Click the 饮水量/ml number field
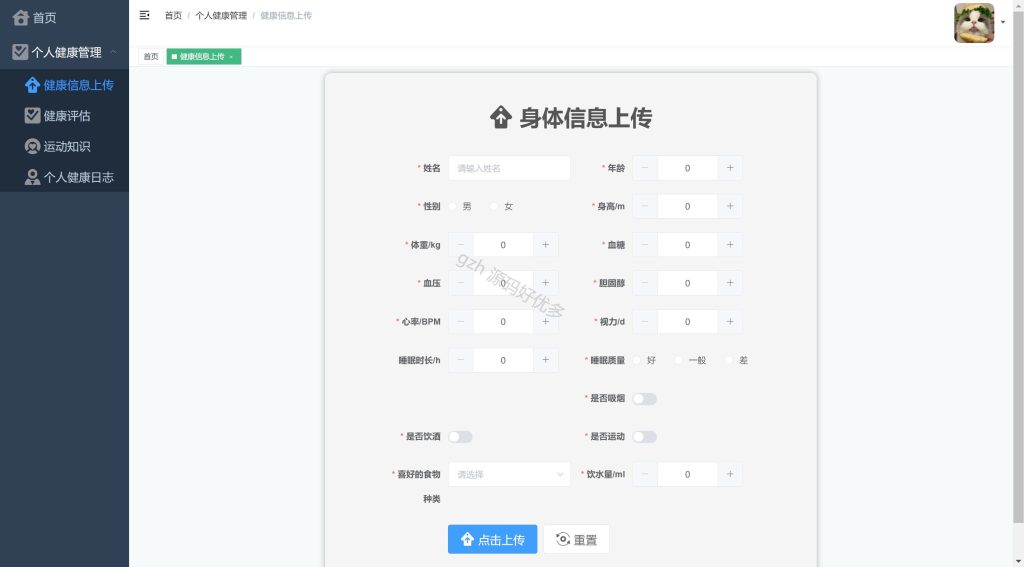The image size is (1024, 567). 687,474
